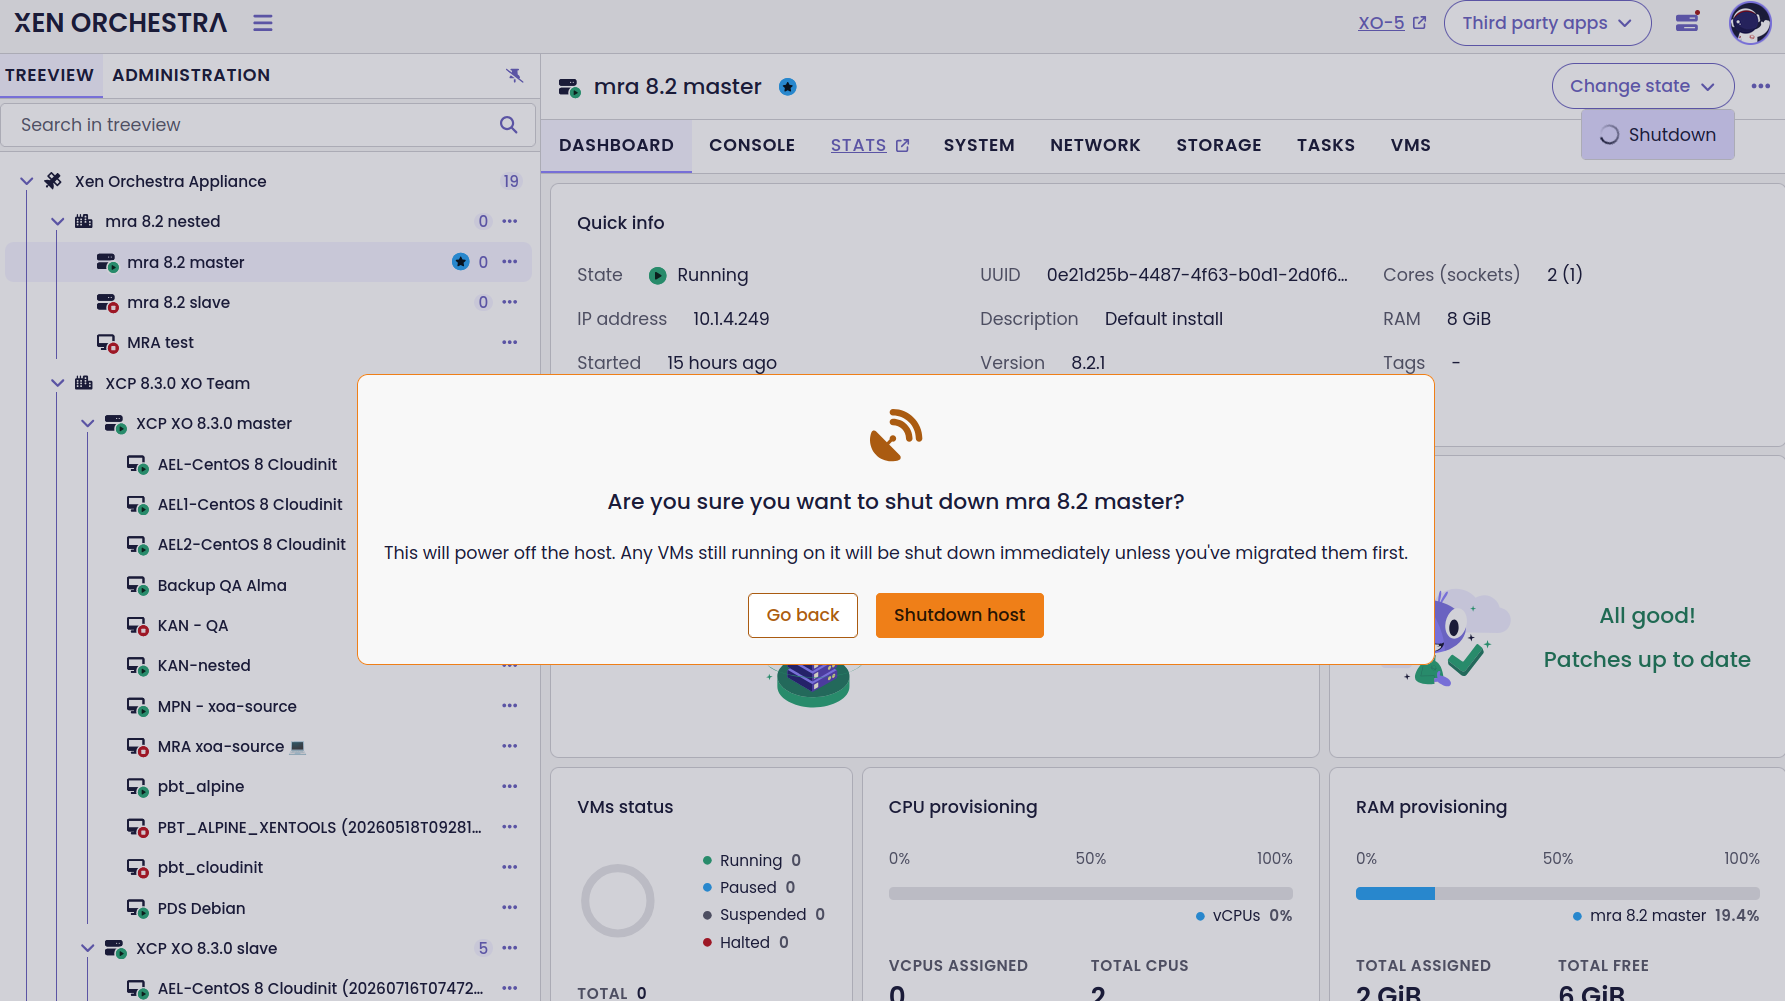Viewport: 1785px width, 1001px height.
Task: Switch to the Administration tab
Action: pyautogui.click(x=191, y=75)
